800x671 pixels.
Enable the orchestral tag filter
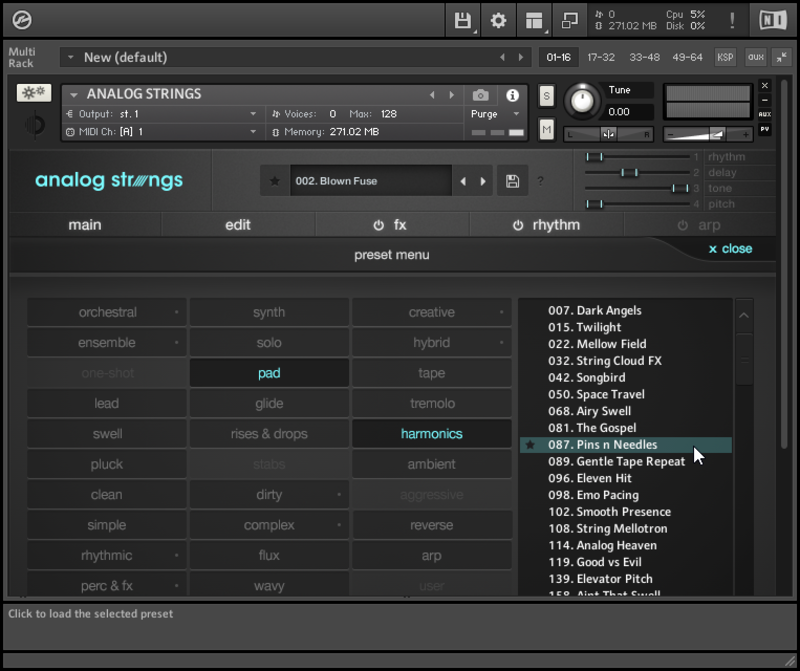click(107, 312)
